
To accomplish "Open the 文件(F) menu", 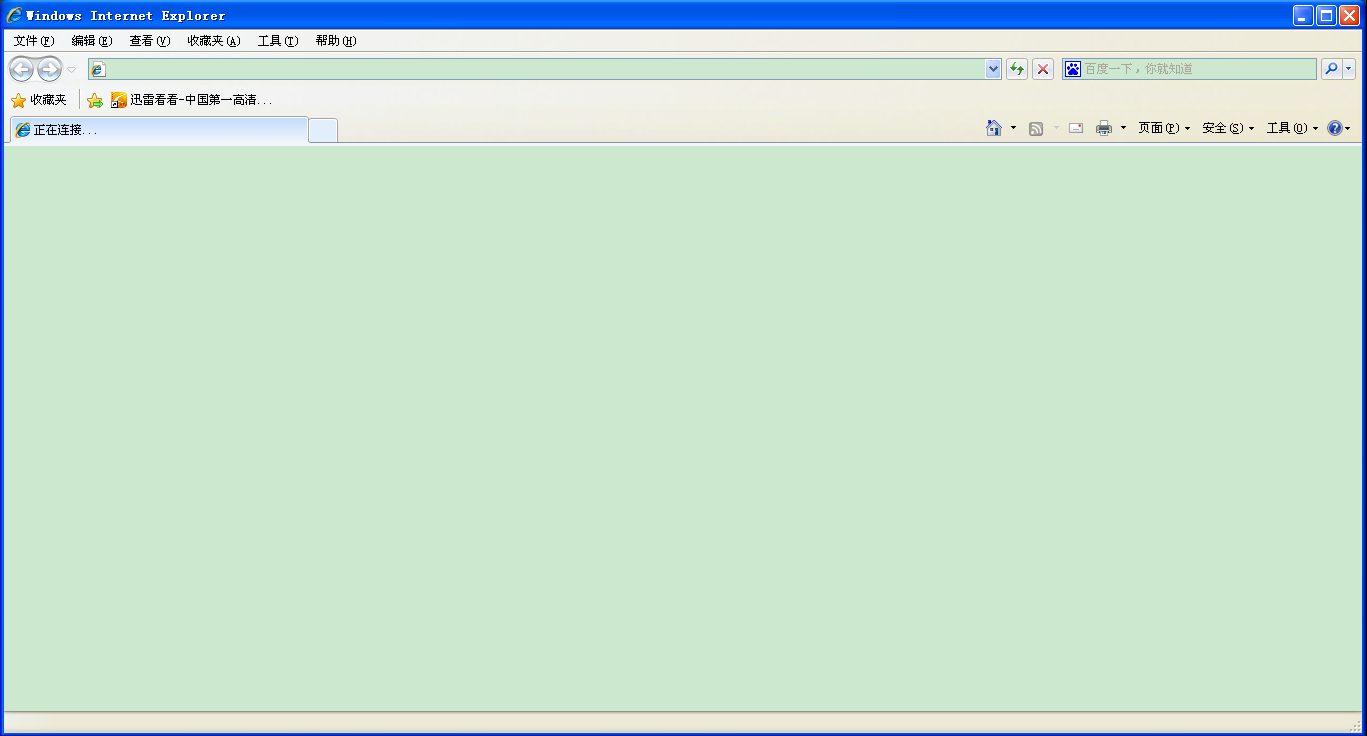I will [34, 41].
